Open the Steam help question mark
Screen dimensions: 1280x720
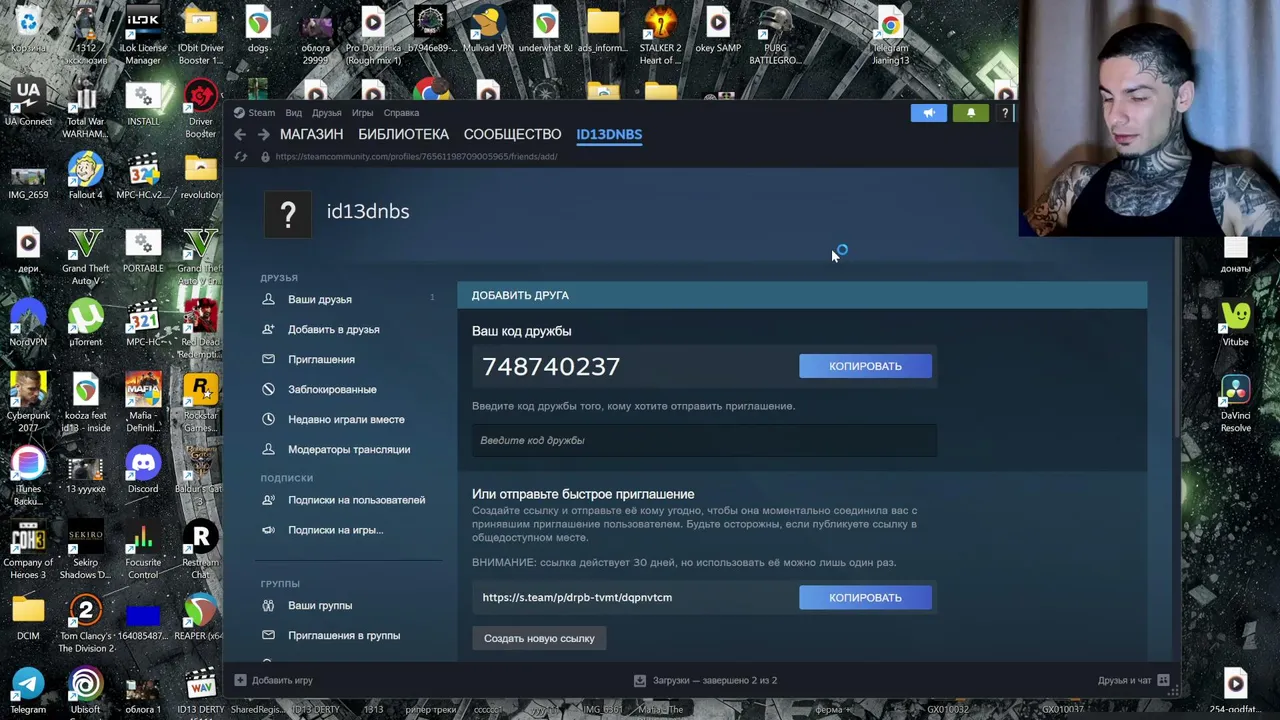point(1004,113)
